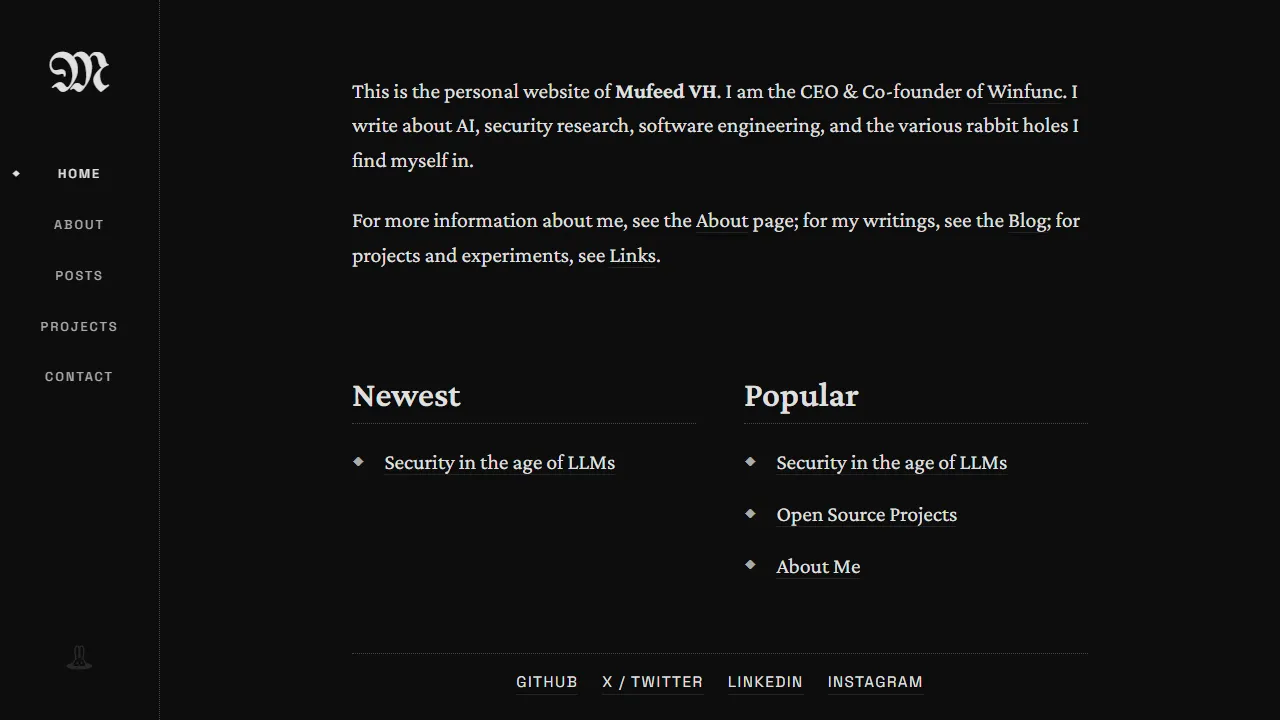This screenshot has width=1280, height=720.
Task: Open the Winfunc link in the intro text
Action: (x=1025, y=91)
